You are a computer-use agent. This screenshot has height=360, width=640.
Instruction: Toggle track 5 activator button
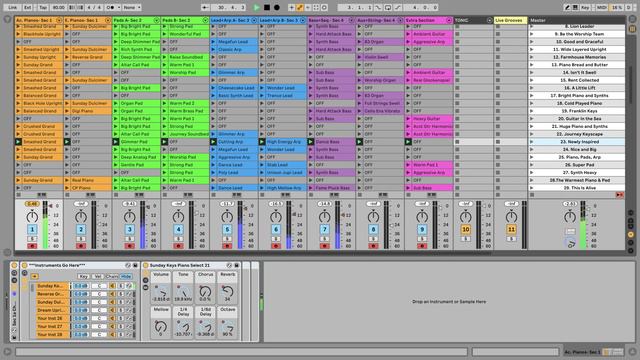227,229
